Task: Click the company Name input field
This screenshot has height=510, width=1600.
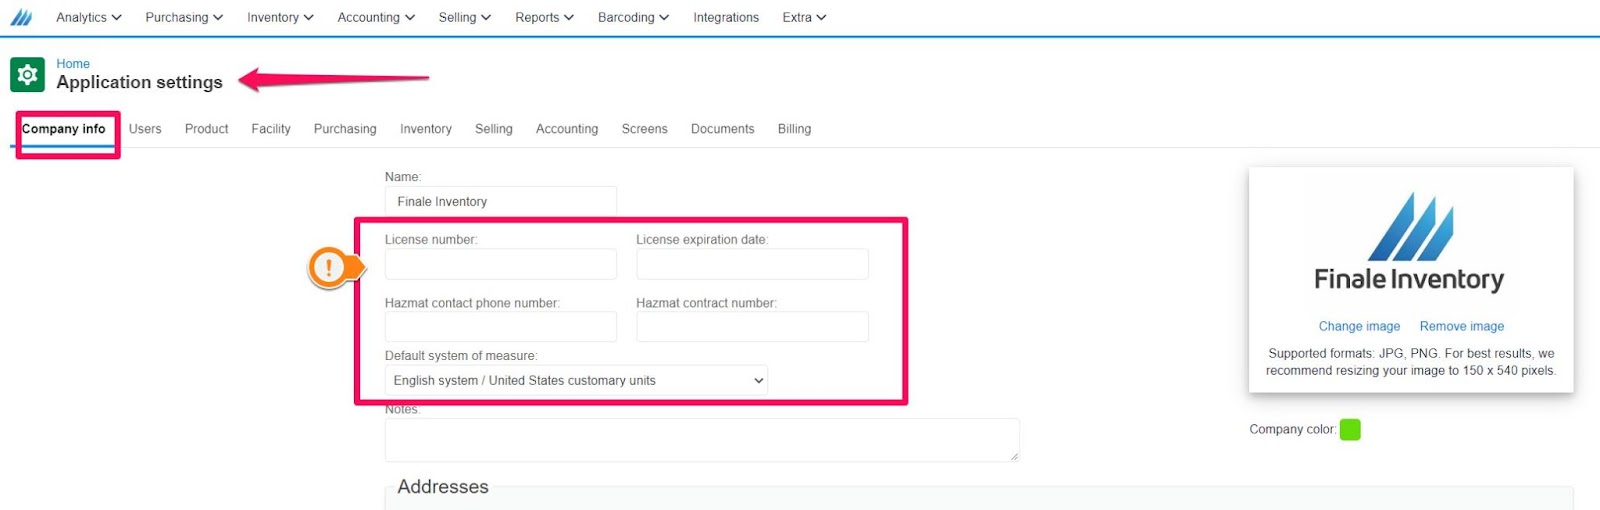Action: click(501, 201)
